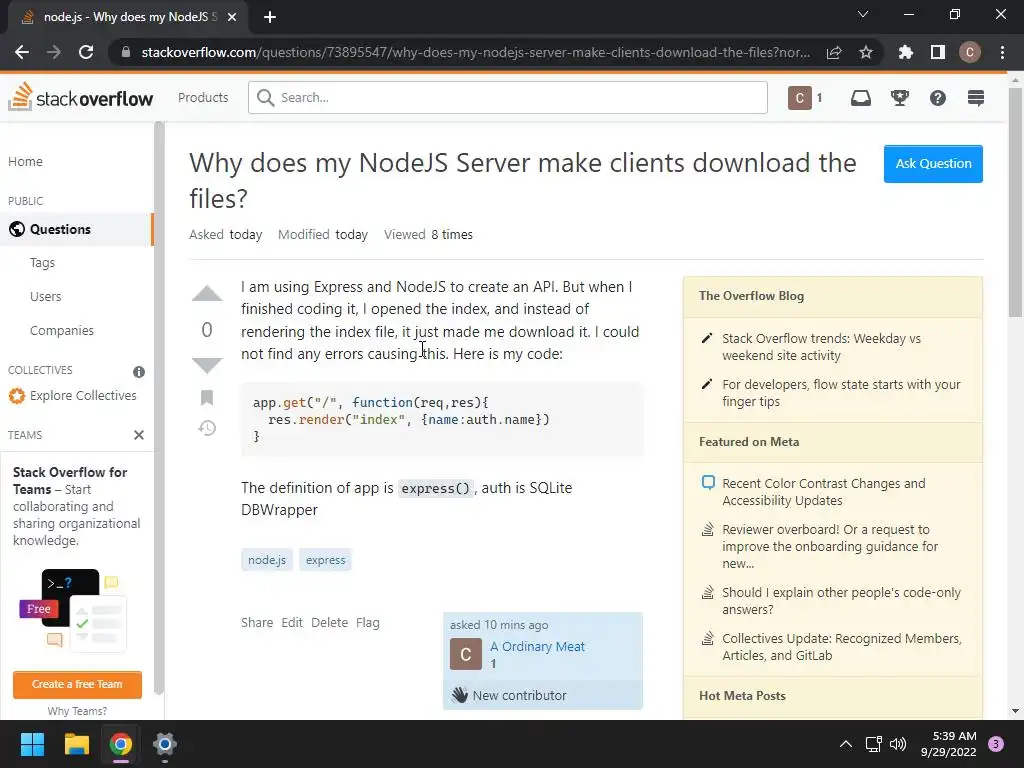Viewport: 1024px width, 768px height.
Task: Open the inbox icon in header
Action: (x=861, y=98)
